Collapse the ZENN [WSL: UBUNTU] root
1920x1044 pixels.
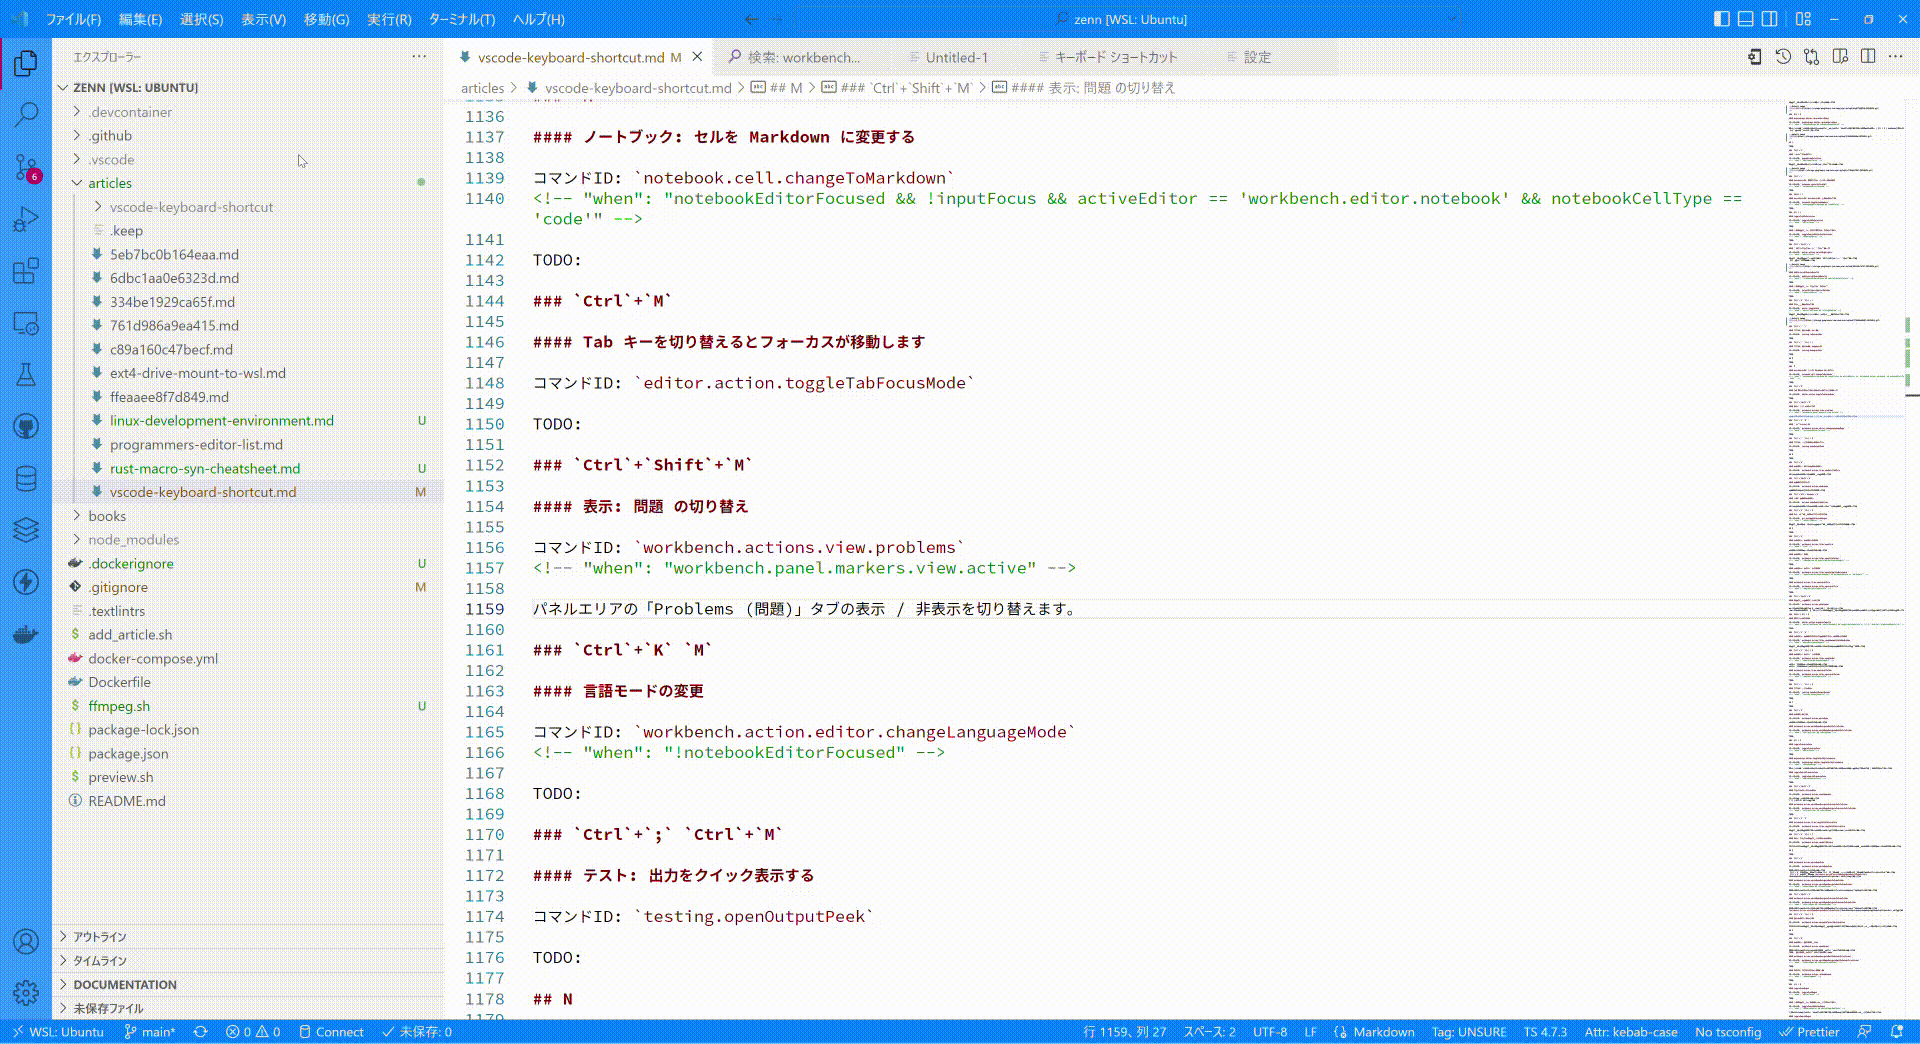247,88
